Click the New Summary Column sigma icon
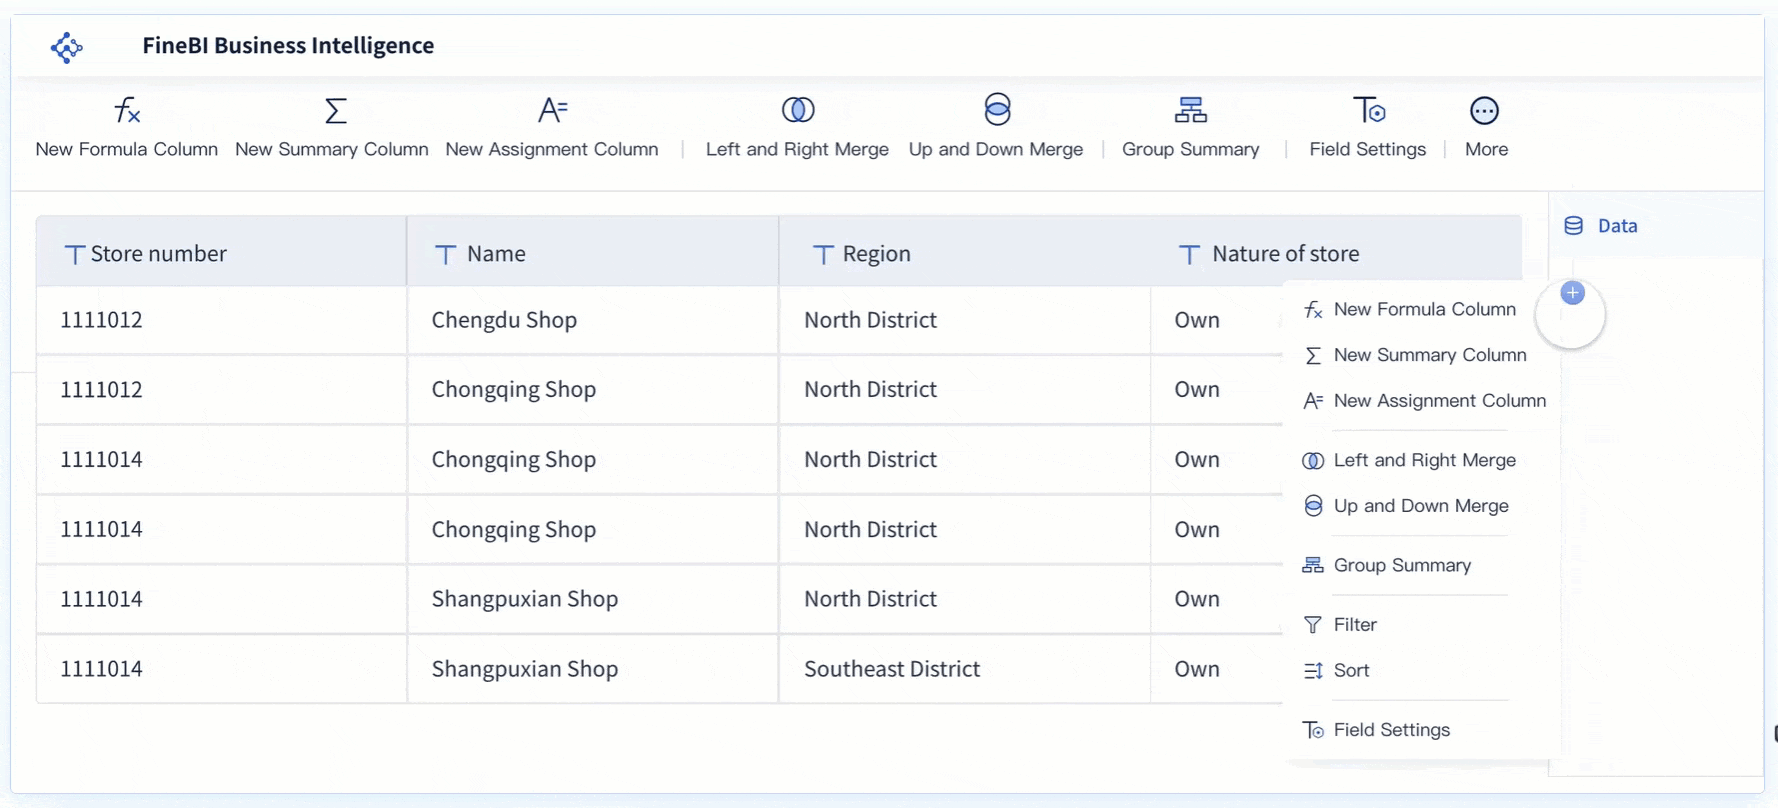The height and width of the screenshot is (808, 1778). tap(335, 111)
